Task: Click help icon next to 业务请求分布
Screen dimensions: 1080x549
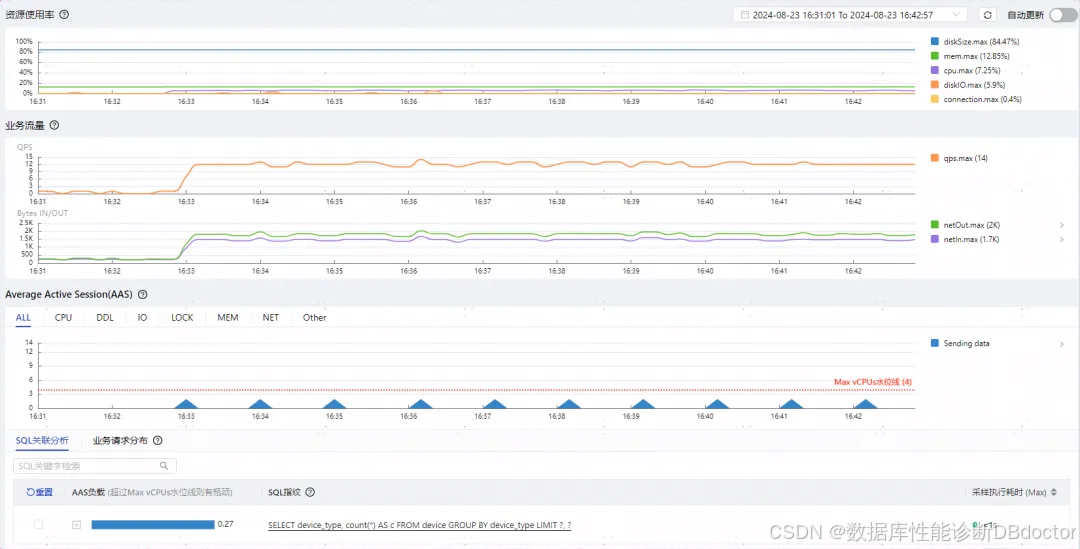Action: pyautogui.click(x=158, y=441)
